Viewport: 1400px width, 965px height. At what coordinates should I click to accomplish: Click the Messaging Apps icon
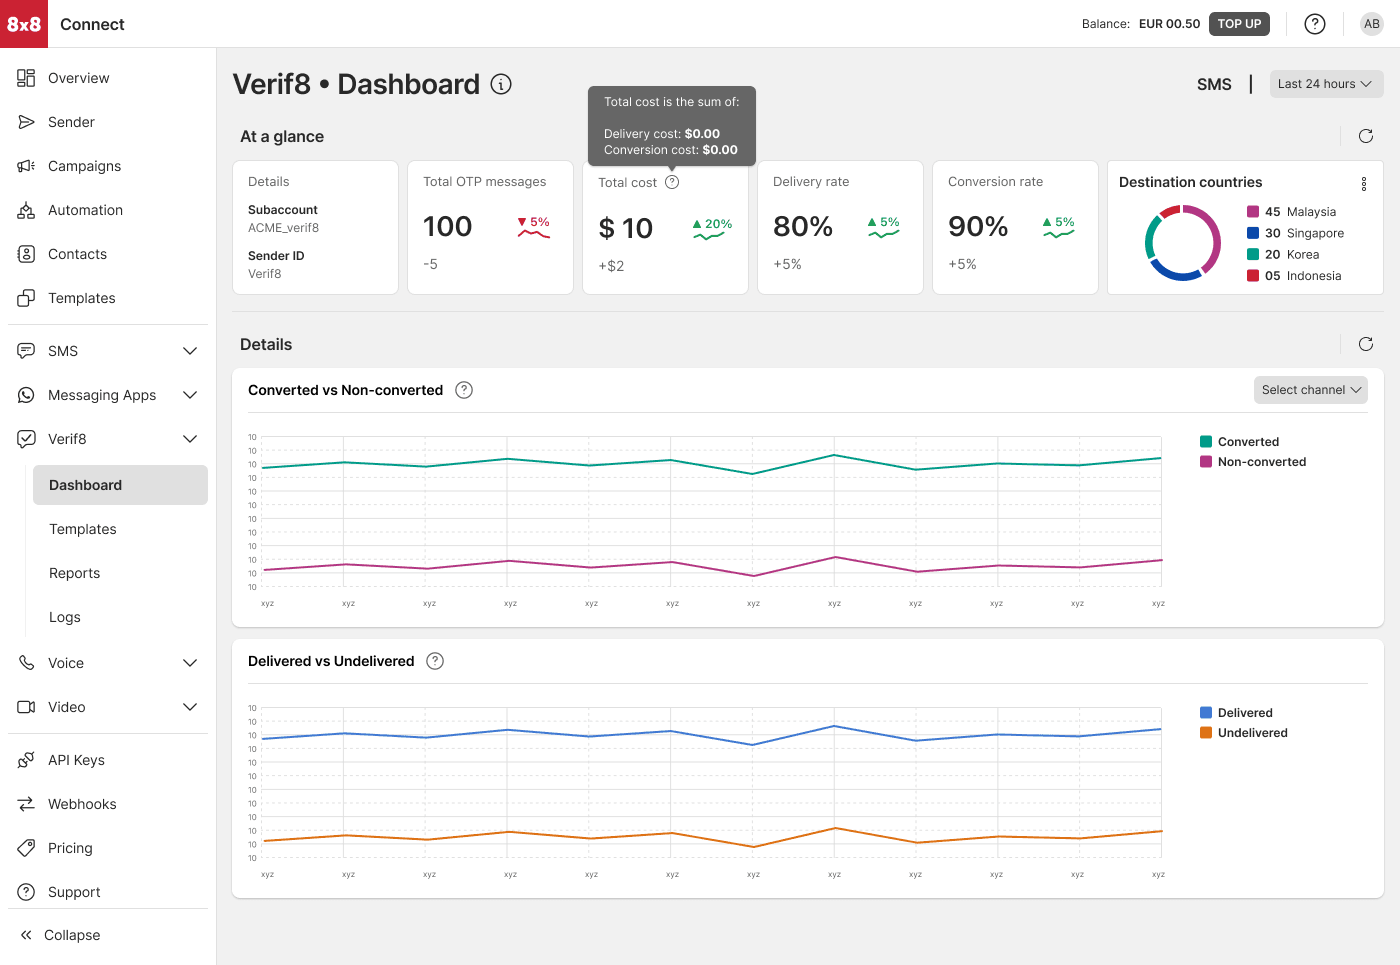(x=26, y=395)
